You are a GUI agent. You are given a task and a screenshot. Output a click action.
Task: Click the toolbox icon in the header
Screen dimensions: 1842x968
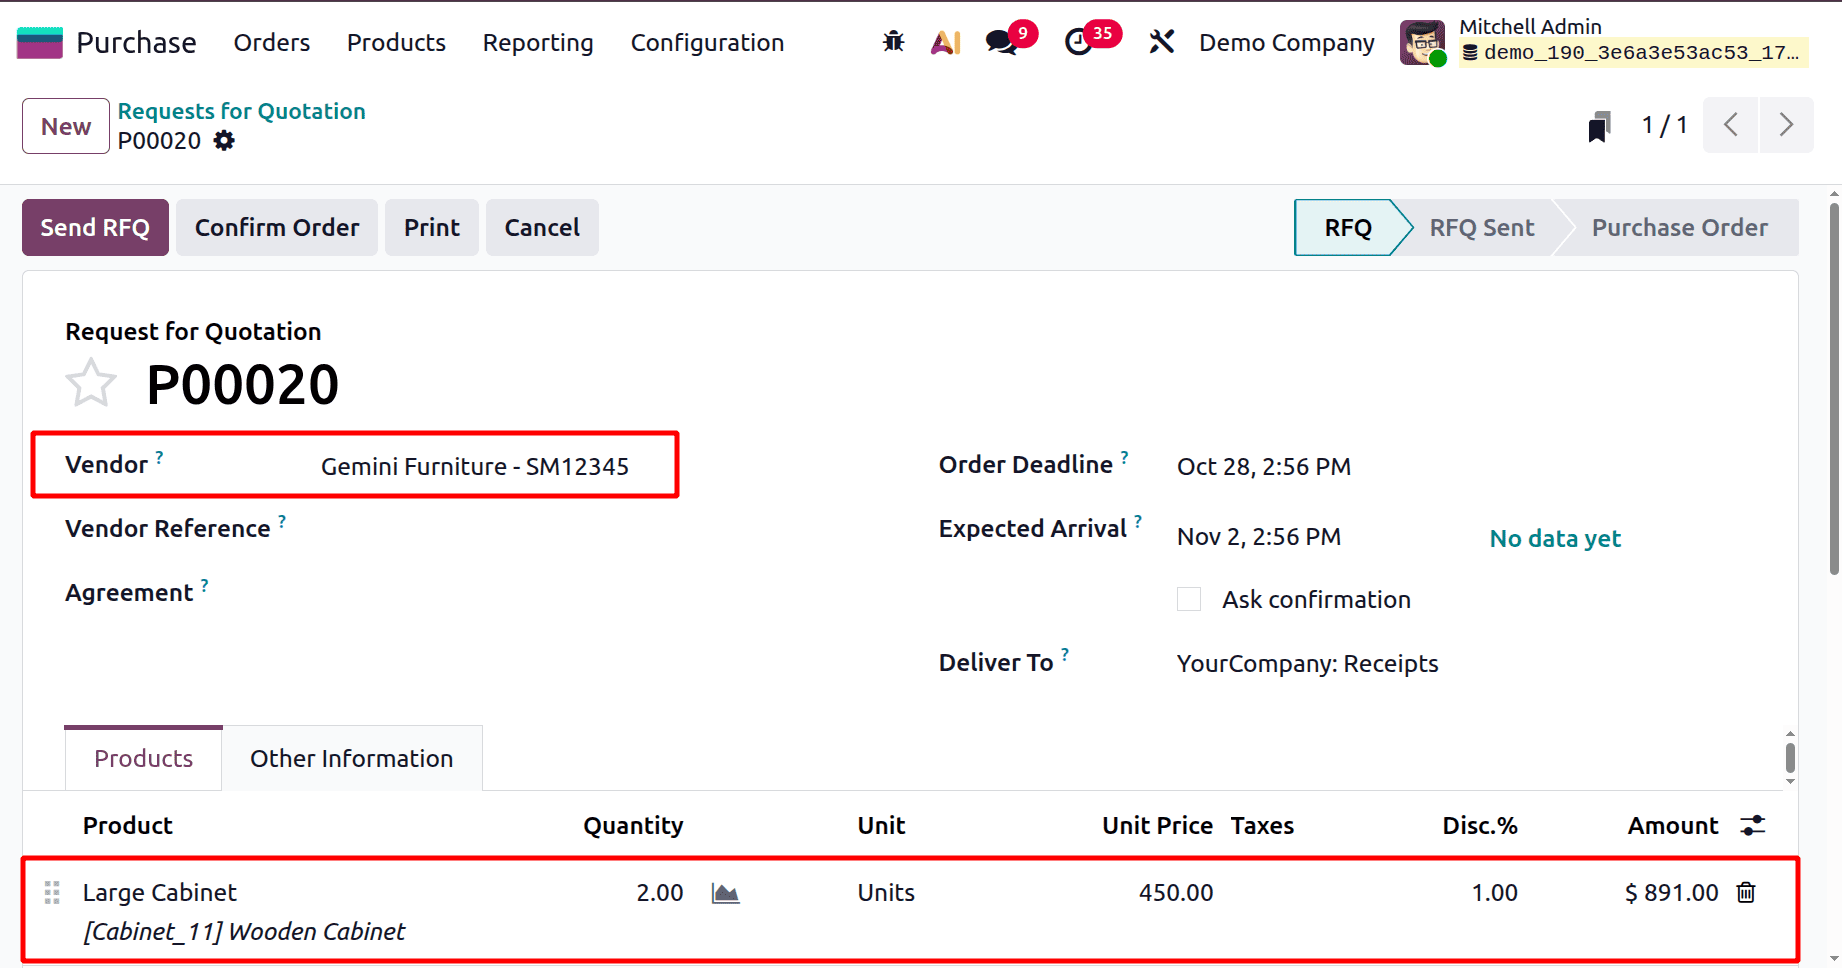pos(1161,42)
